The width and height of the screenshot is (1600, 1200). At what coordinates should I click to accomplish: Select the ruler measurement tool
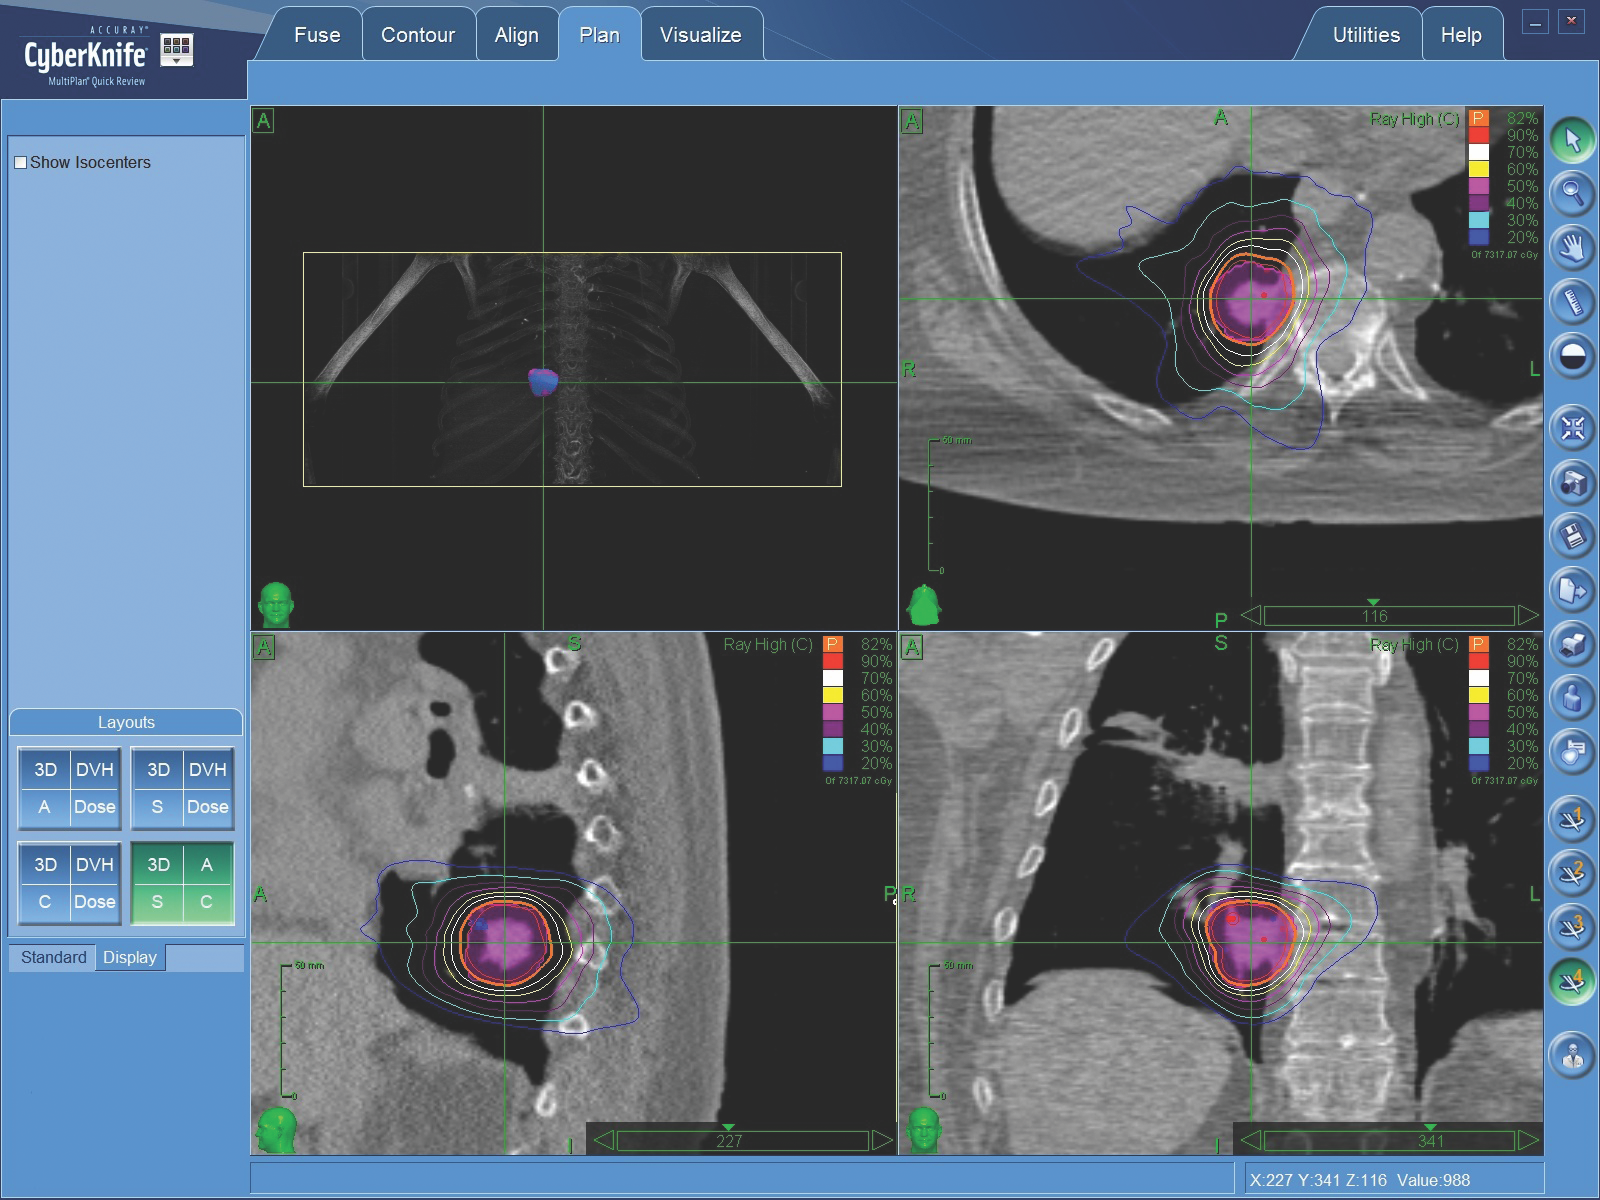tap(1572, 301)
